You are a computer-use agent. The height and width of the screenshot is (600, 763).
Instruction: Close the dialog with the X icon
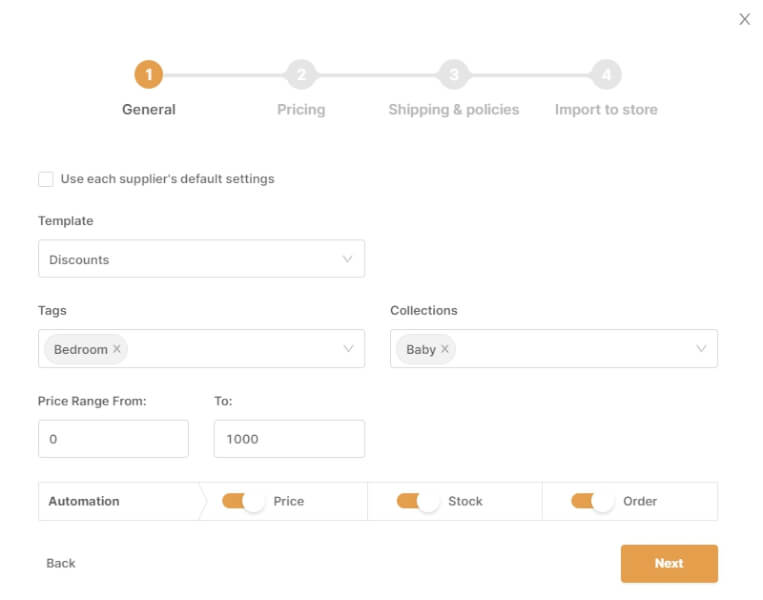[x=744, y=19]
